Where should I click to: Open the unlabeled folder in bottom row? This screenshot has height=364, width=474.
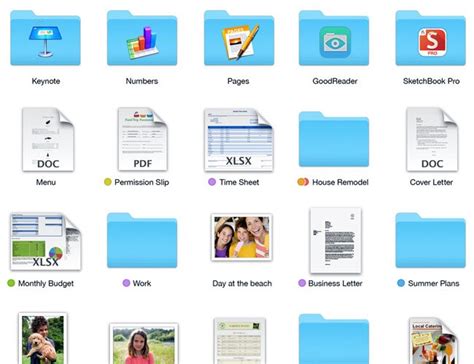334,339
